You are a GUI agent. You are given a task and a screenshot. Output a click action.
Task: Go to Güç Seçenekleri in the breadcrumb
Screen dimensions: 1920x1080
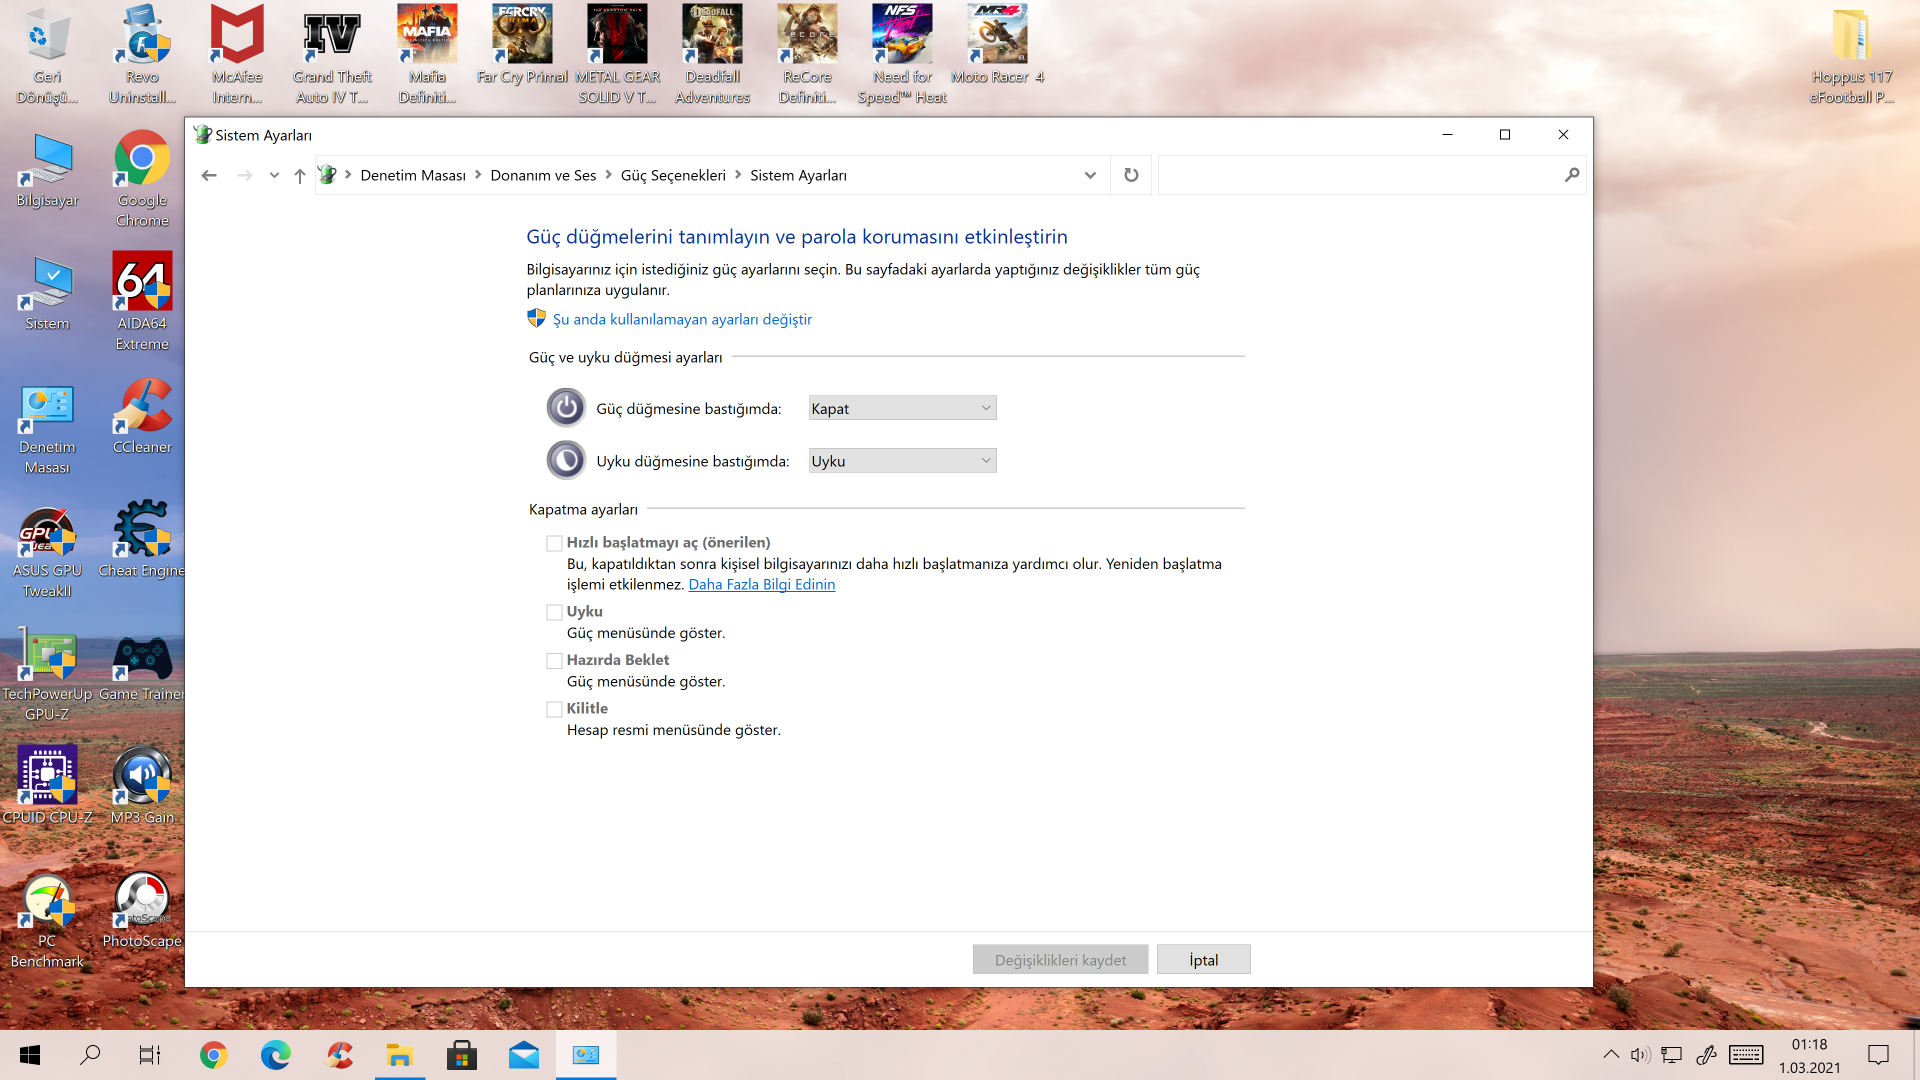pyautogui.click(x=673, y=175)
